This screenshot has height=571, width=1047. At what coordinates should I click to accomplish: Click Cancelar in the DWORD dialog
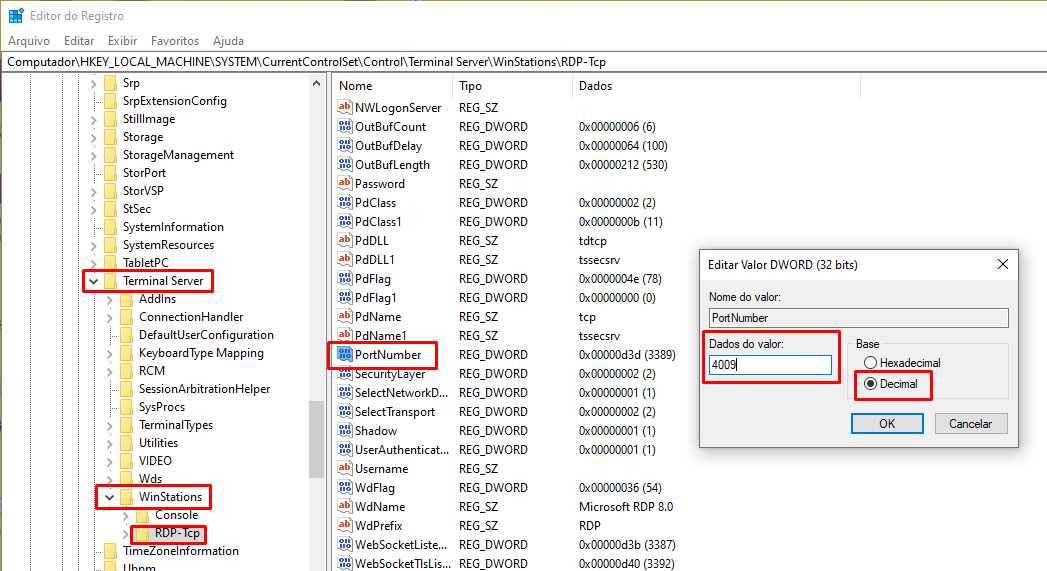tap(971, 423)
